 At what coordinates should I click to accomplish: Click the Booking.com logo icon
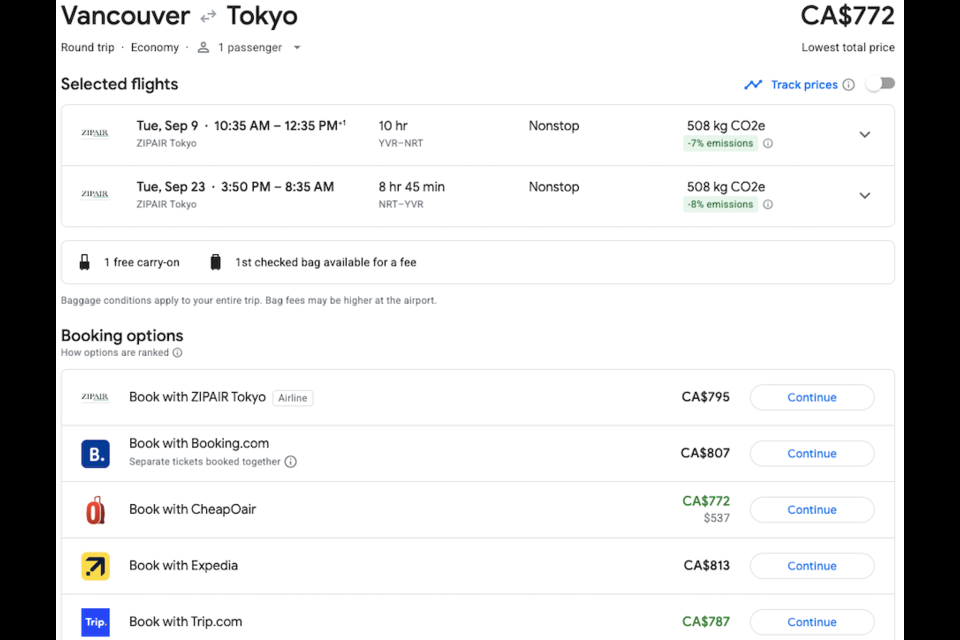[x=96, y=454]
